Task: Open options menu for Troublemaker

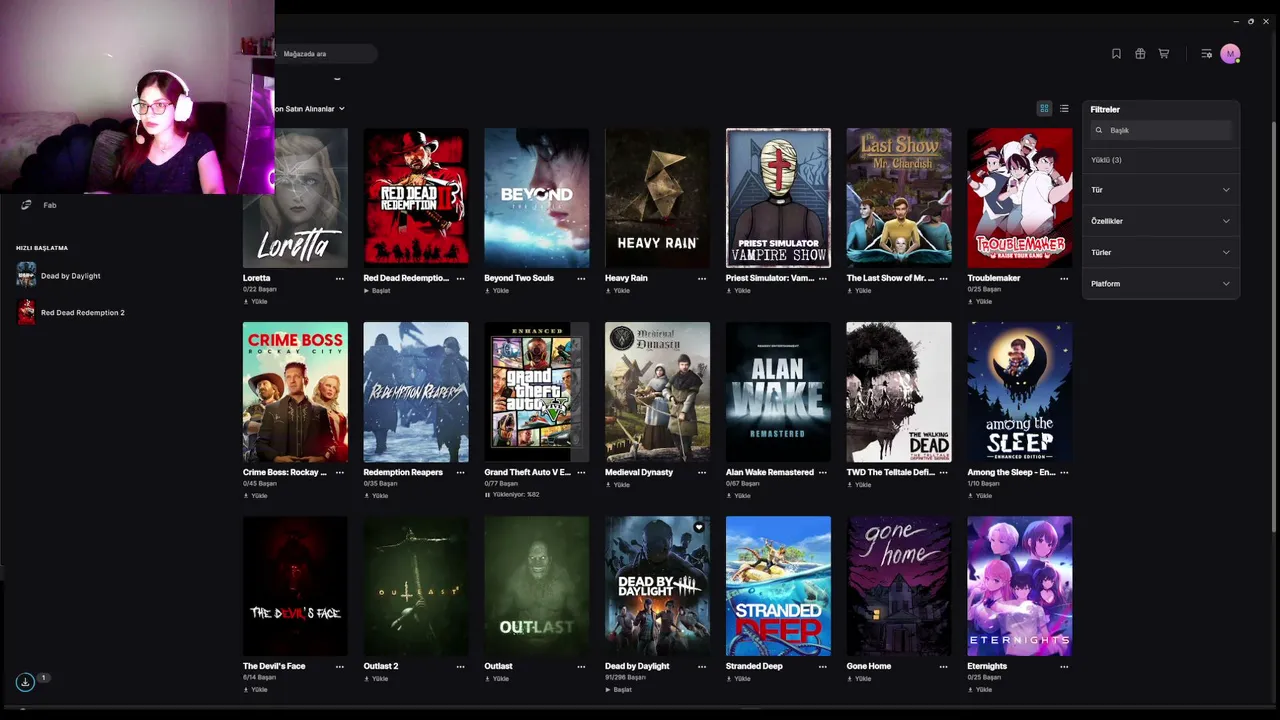Action: (x=1064, y=279)
